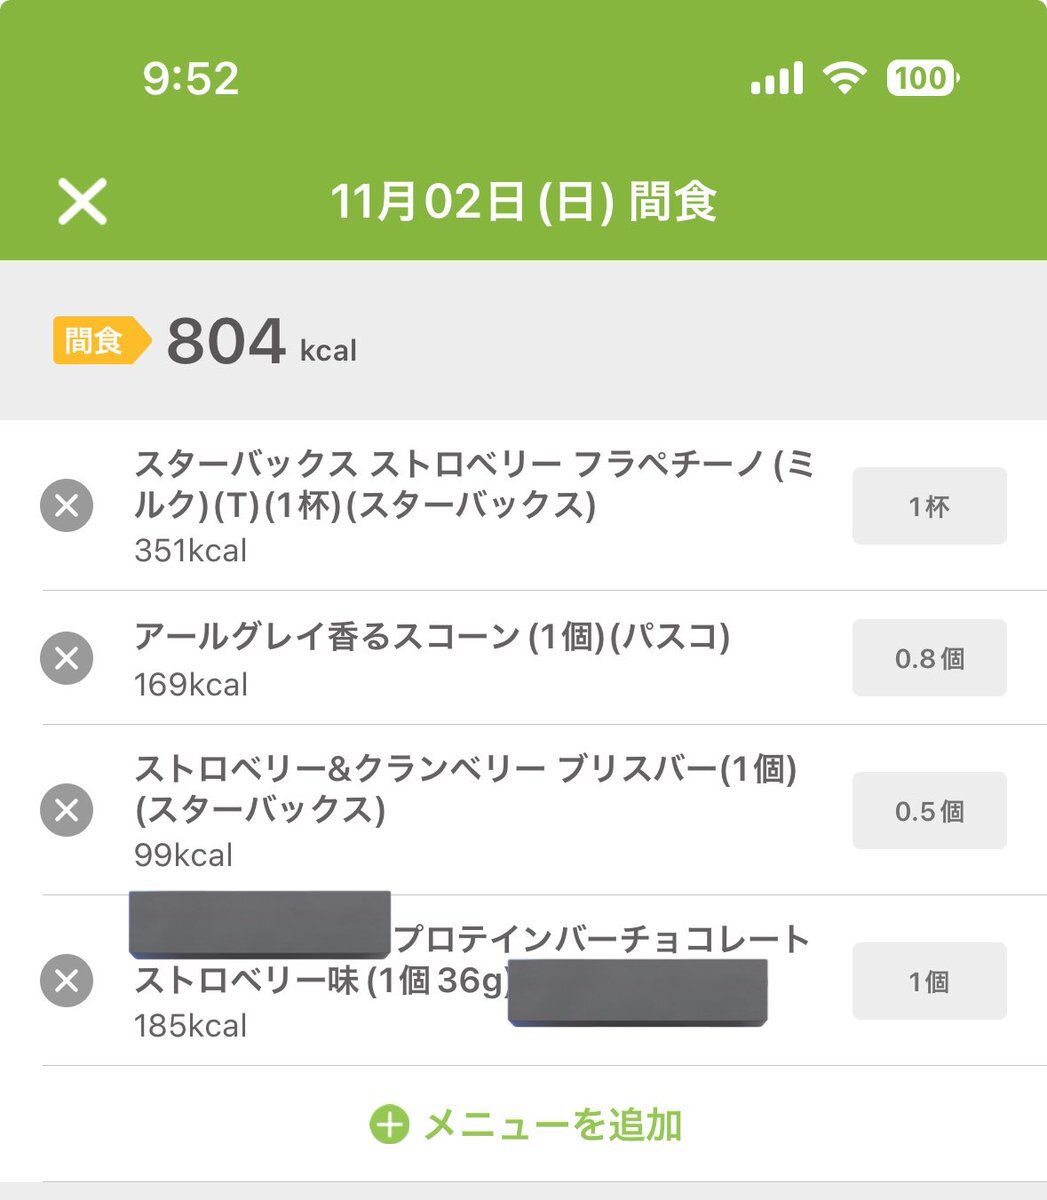The width and height of the screenshot is (1047, 1200).
Task: Change the 1杯 quantity for Frappuccino
Action: pyautogui.click(x=929, y=506)
